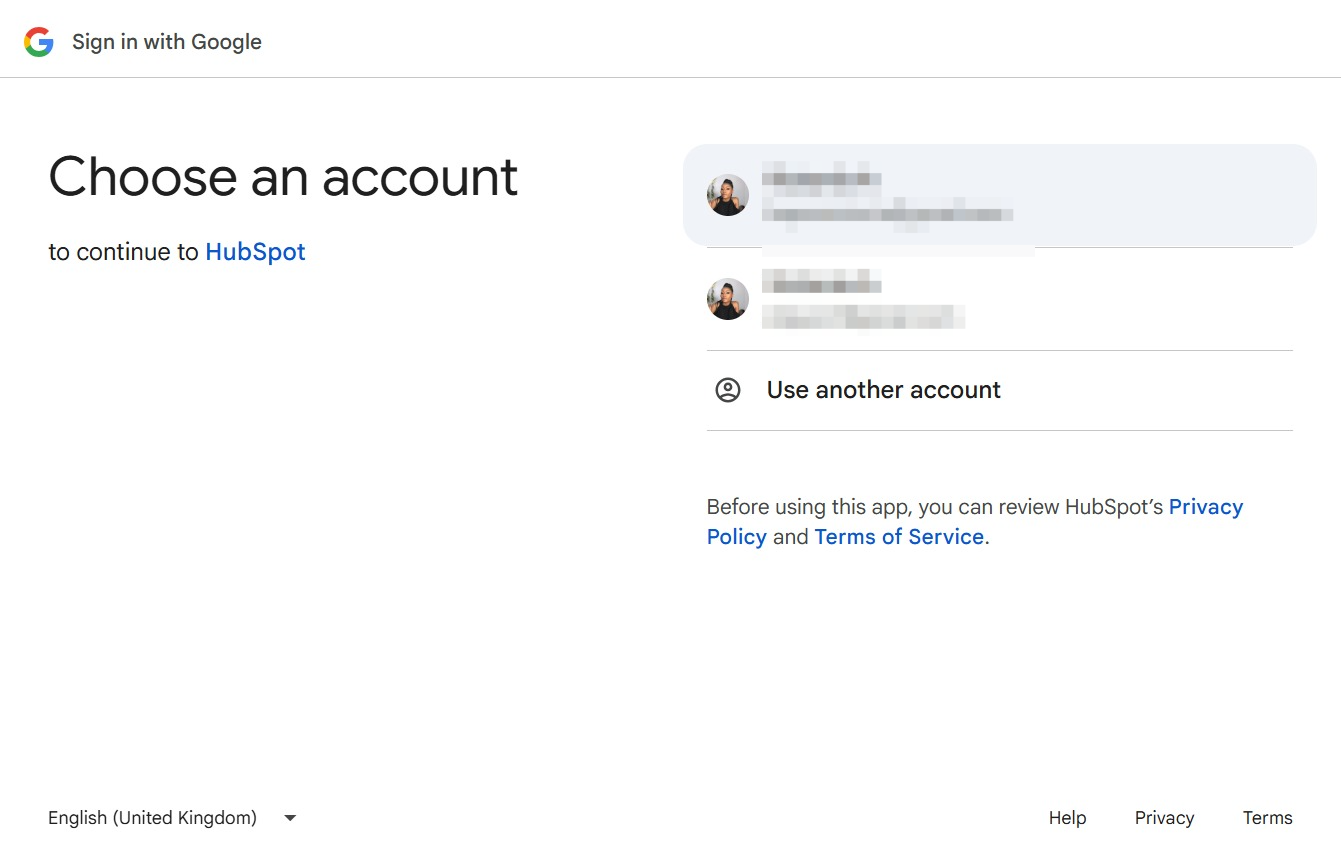This screenshot has height=866, width=1341.
Task: Click the Help footer link
Action: pos(1067,818)
